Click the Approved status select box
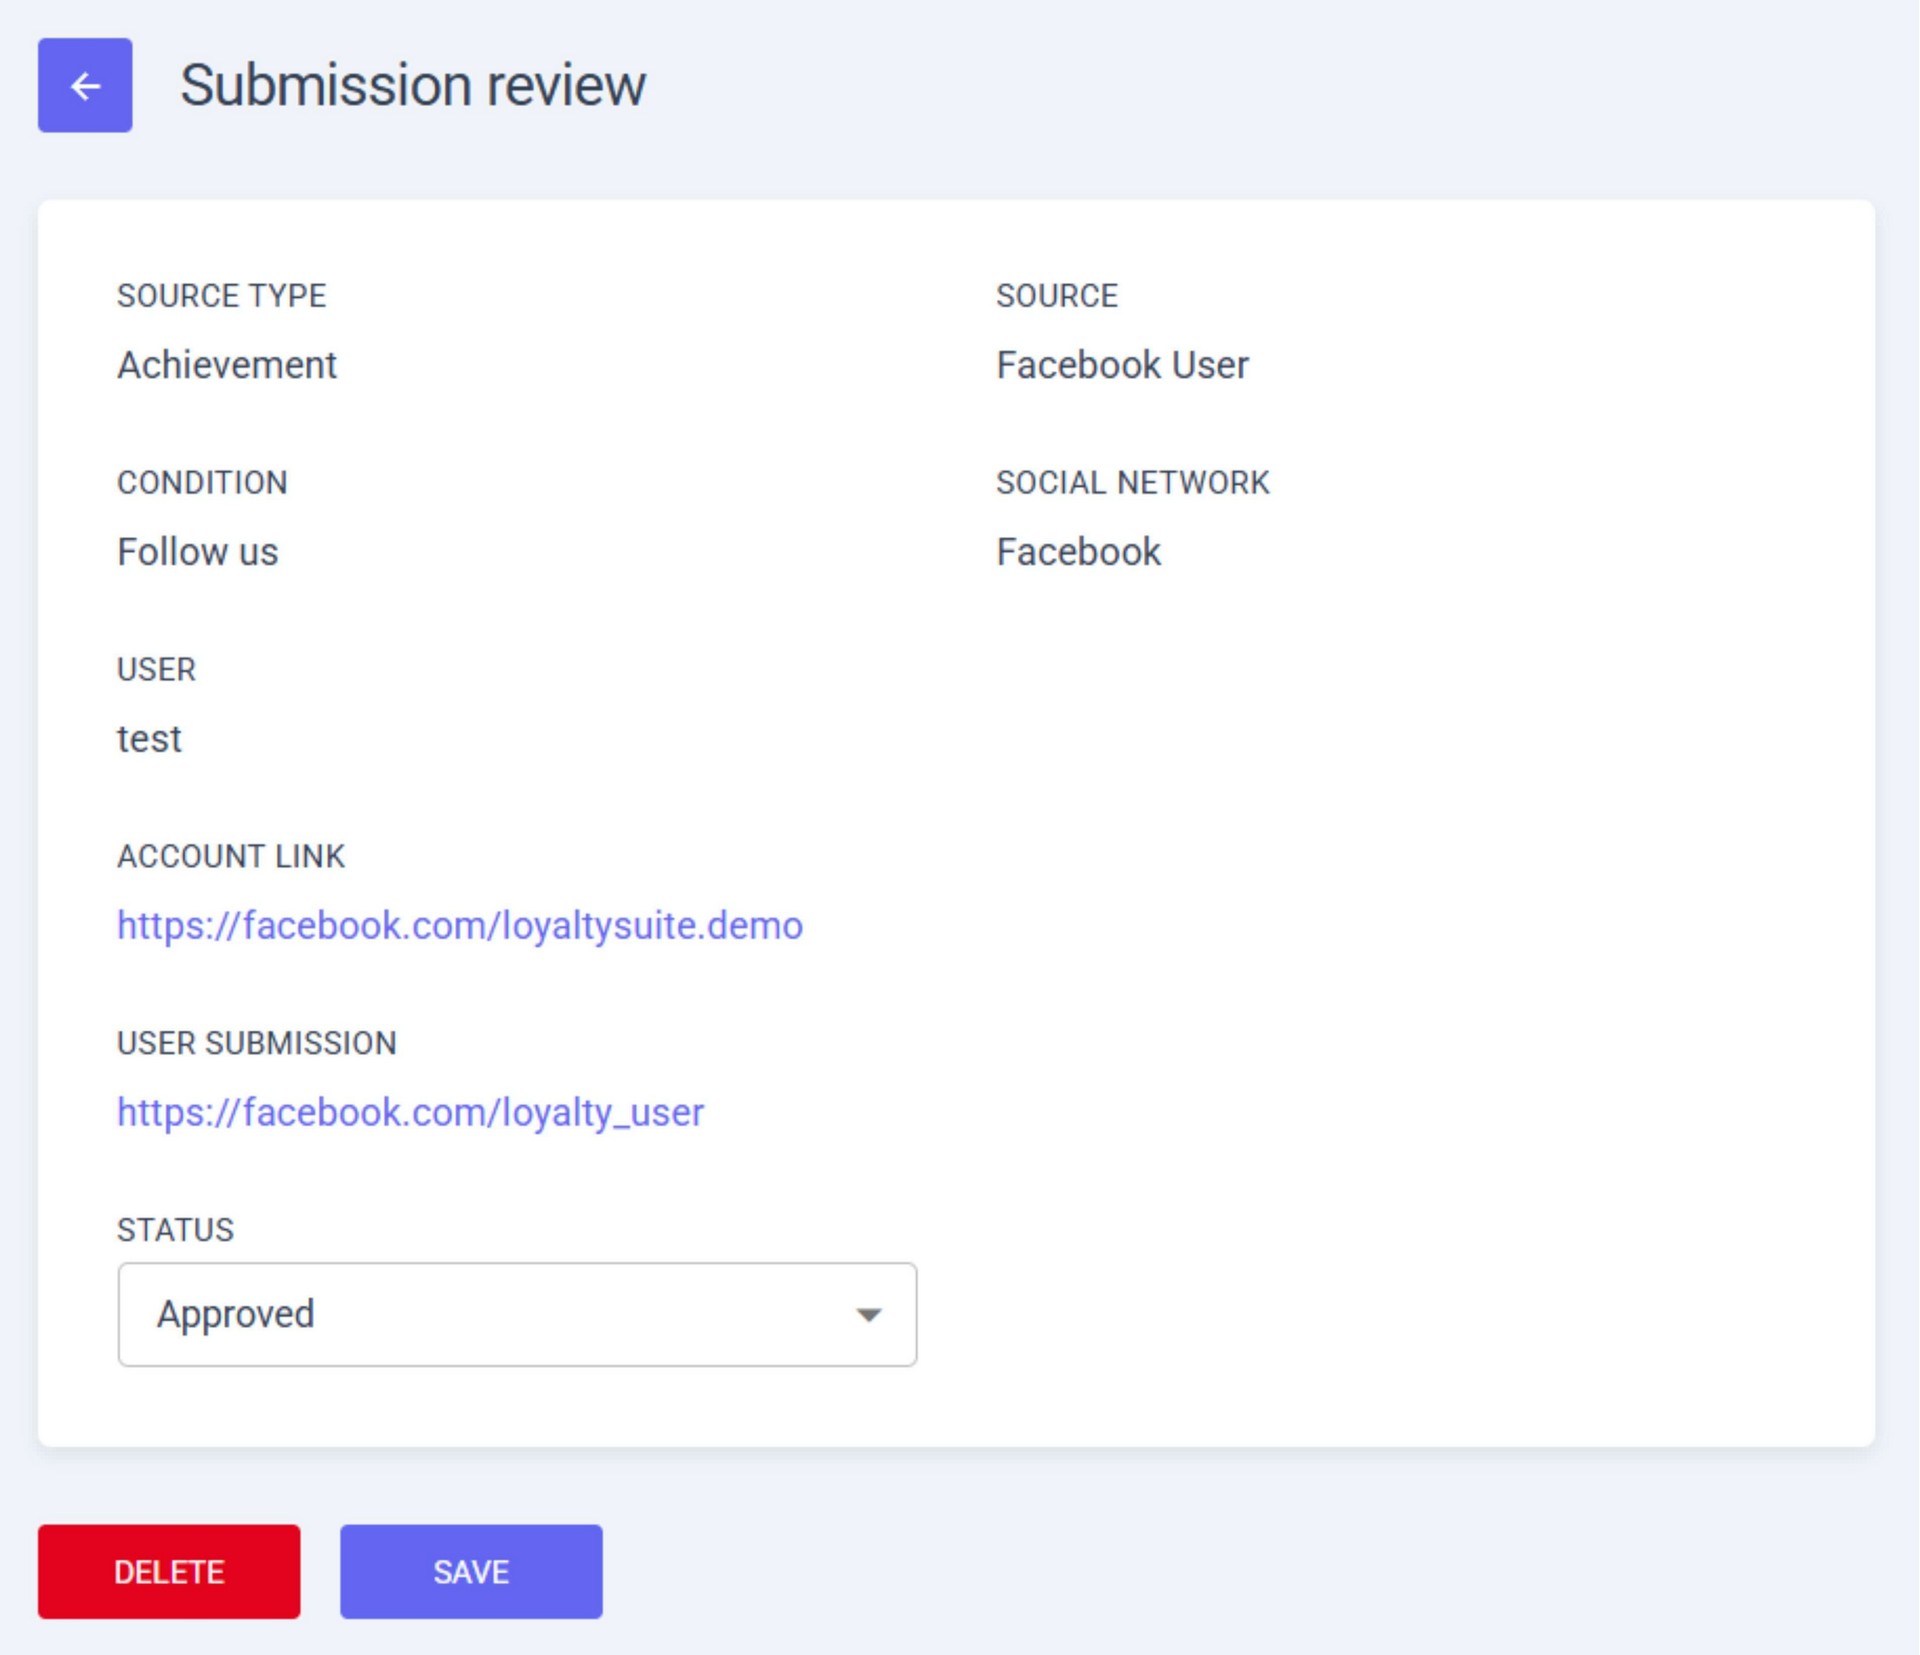Image resolution: width=1920 pixels, height=1655 pixels. [x=500, y=1314]
